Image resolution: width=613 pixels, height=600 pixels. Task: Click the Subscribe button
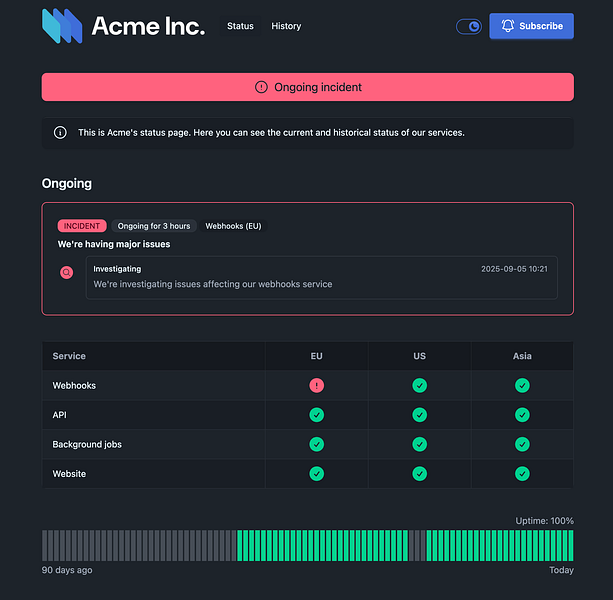tap(531, 26)
